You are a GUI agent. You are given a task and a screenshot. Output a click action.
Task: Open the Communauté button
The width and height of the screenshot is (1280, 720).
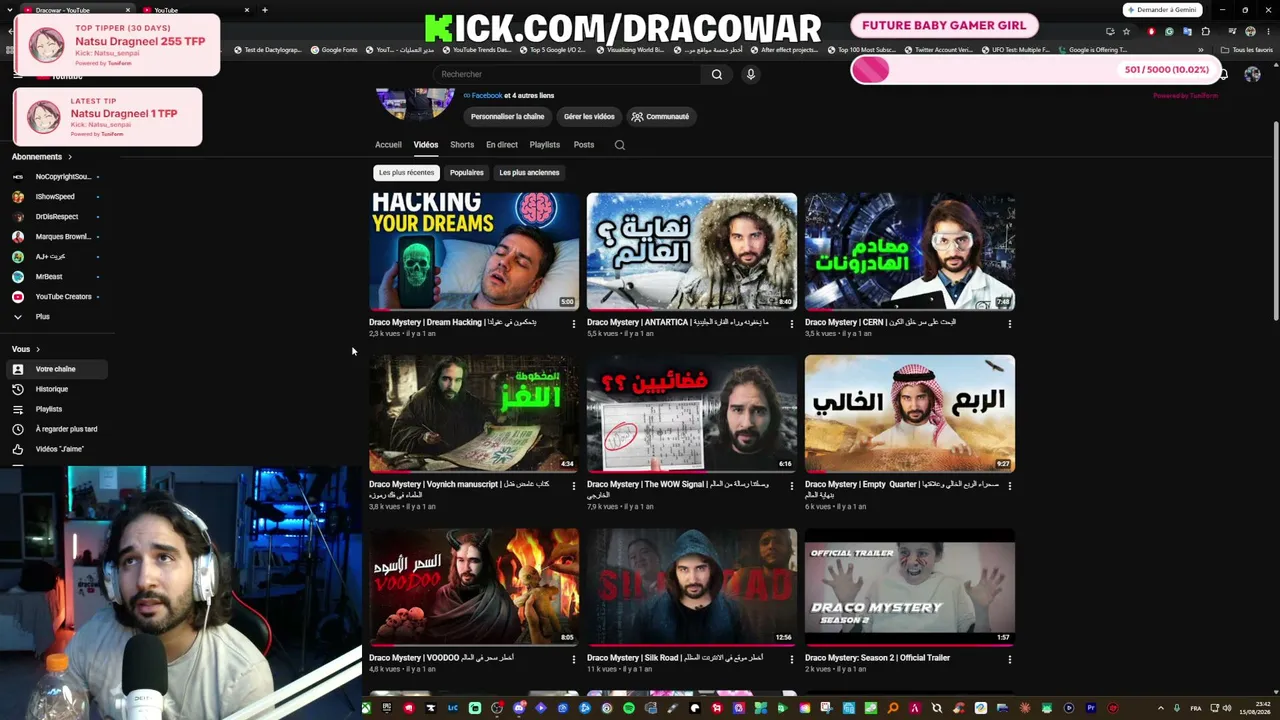pos(660,117)
